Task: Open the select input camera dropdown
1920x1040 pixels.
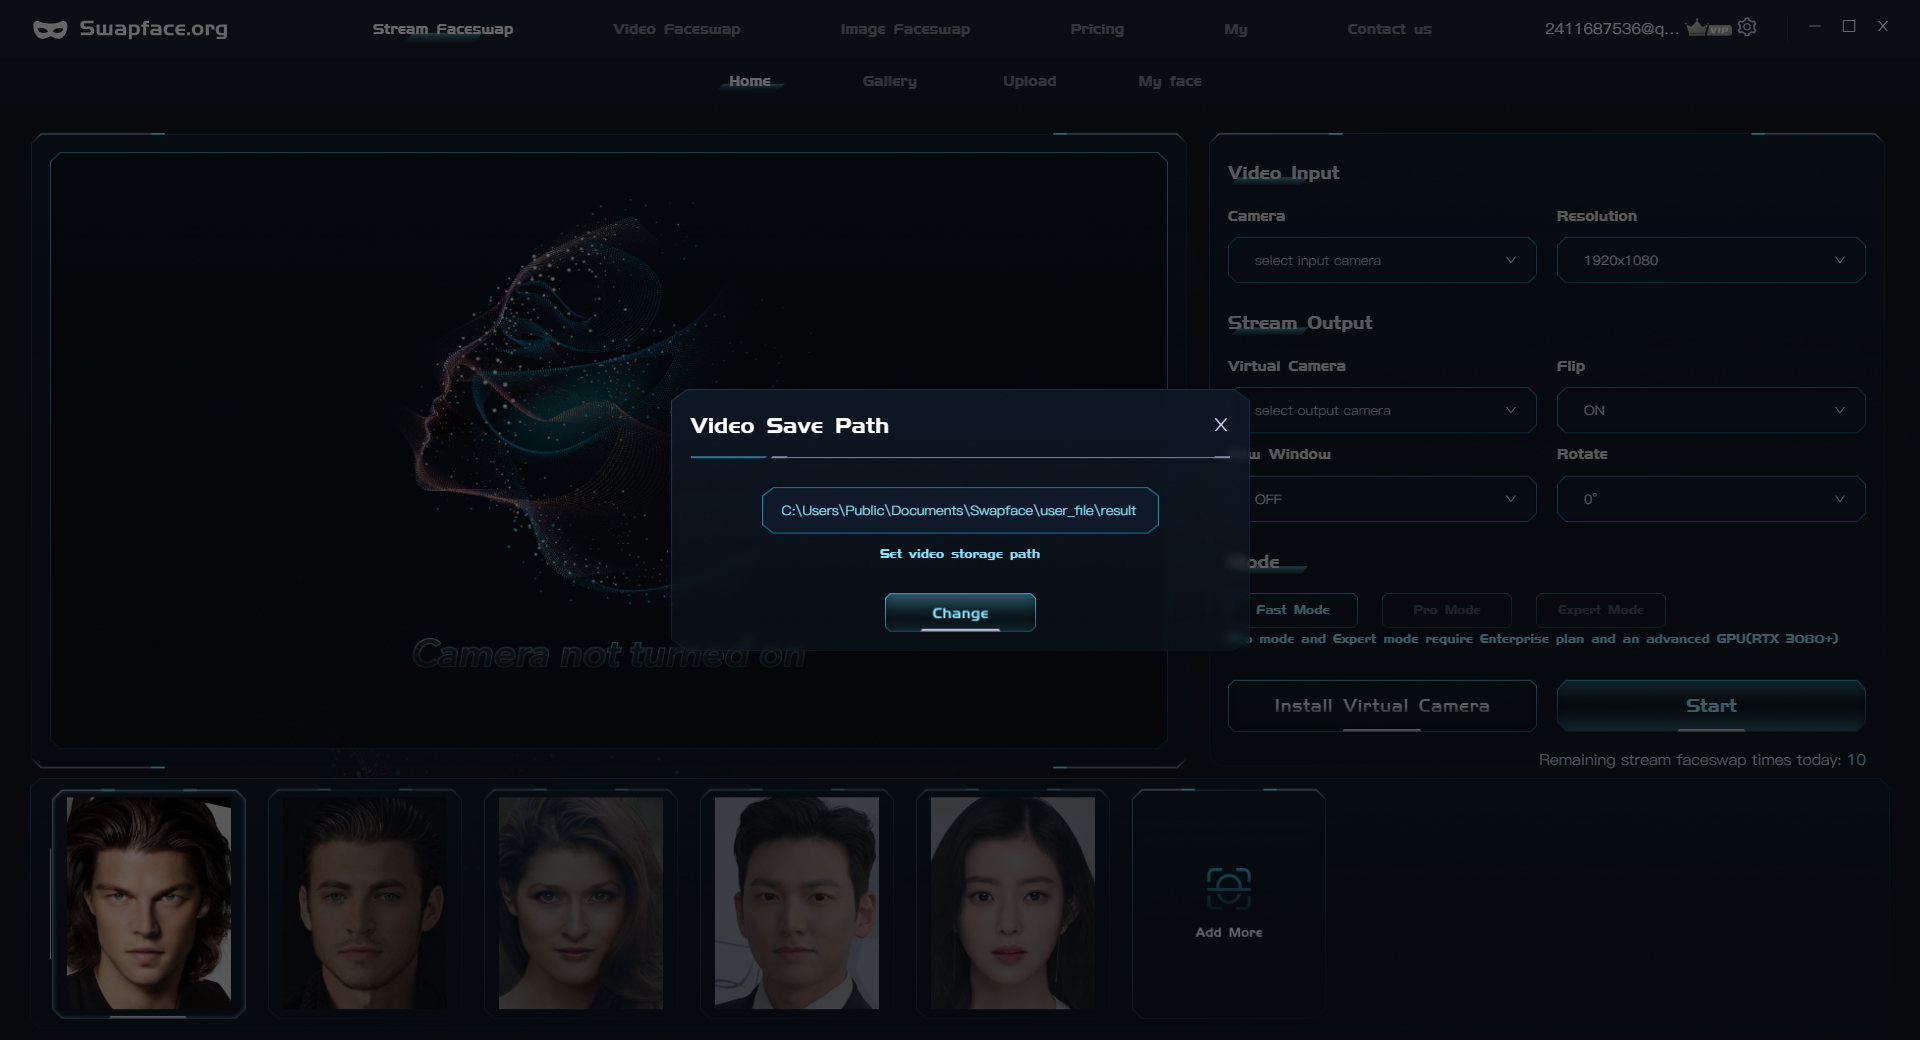Action: click(x=1381, y=261)
